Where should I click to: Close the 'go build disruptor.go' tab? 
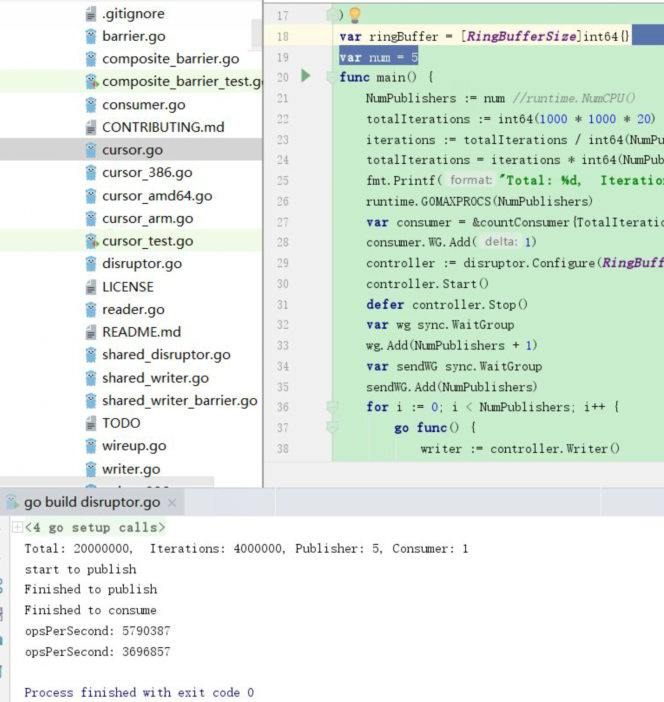click(172, 503)
